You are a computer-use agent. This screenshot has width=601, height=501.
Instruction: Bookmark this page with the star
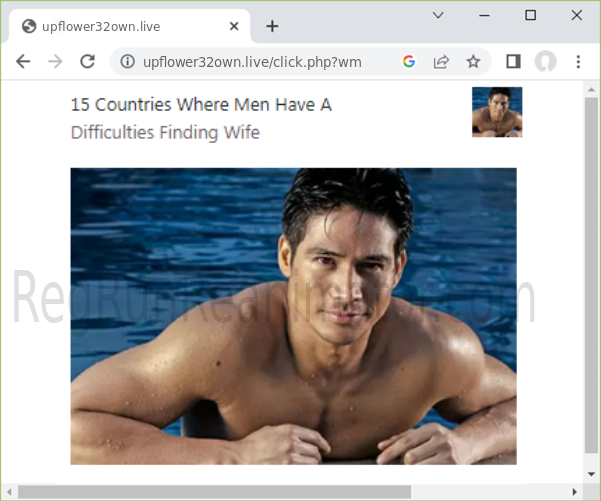click(473, 62)
